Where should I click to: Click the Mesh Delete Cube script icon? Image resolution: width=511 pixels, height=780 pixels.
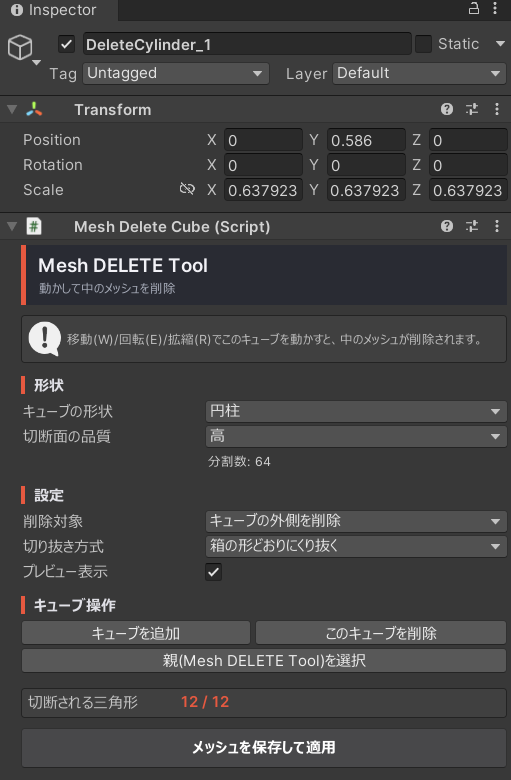point(34,226)
